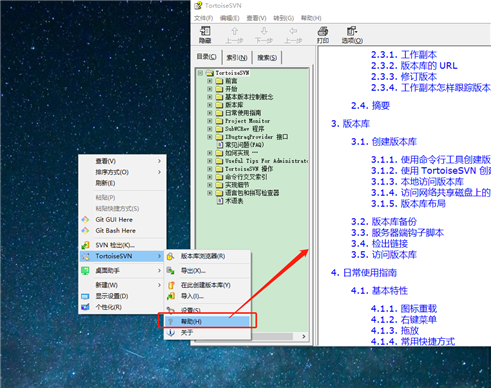
Task: Expand the 基本版本控制概念 tree node
Action: tap(210, 97)
